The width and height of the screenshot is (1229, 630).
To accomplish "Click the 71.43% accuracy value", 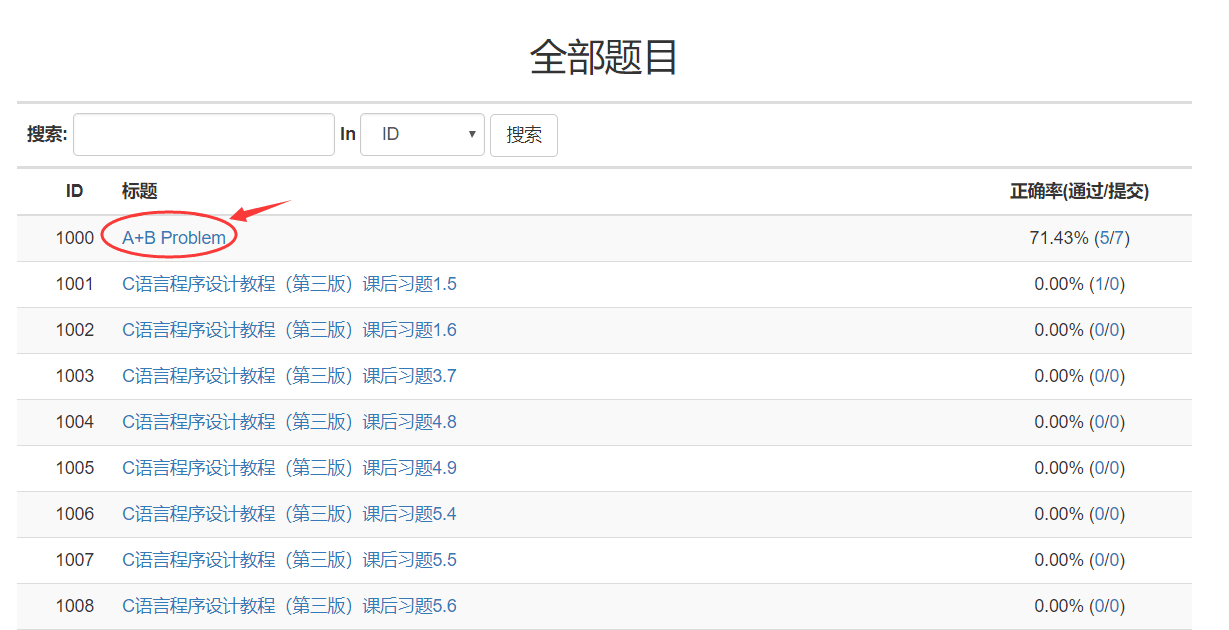I will tap(1059, 238).
